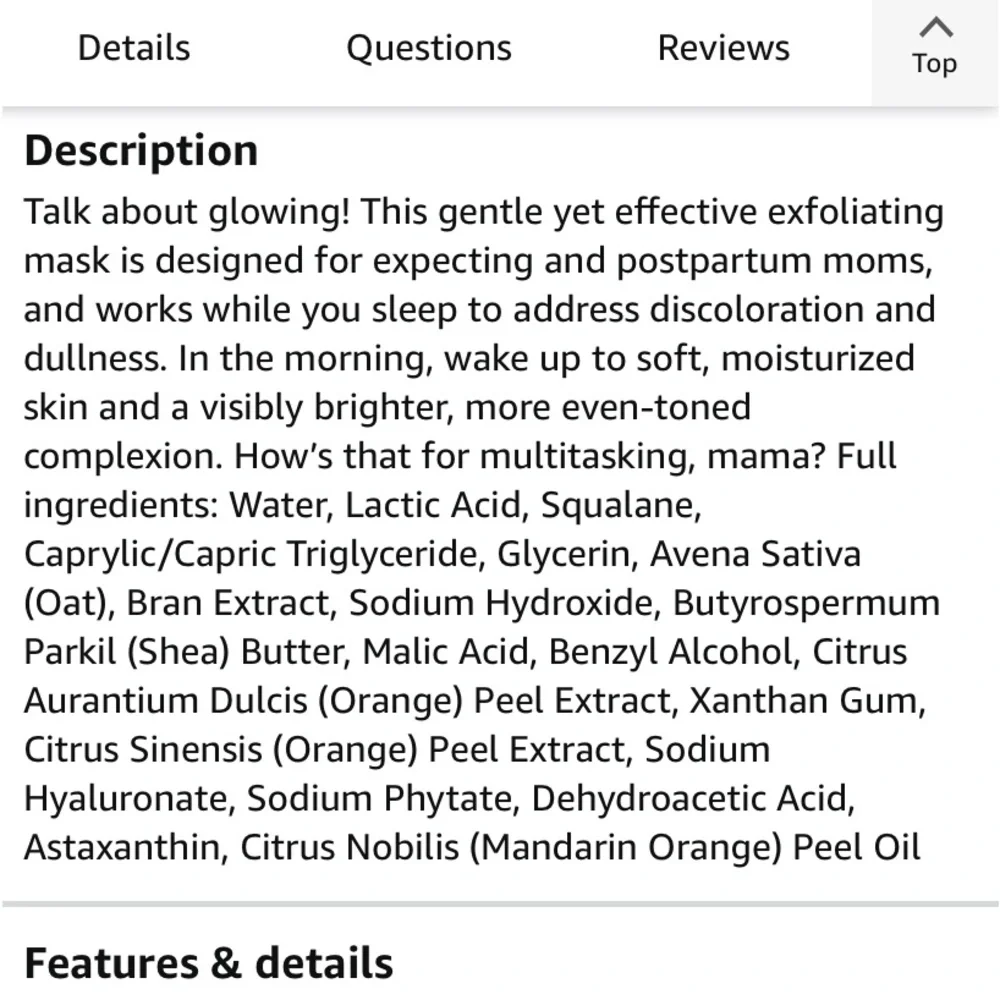This screenshot has width=1000, height=1000.
Task: Switch to the Details tab
Action: (x=134, y=48)
